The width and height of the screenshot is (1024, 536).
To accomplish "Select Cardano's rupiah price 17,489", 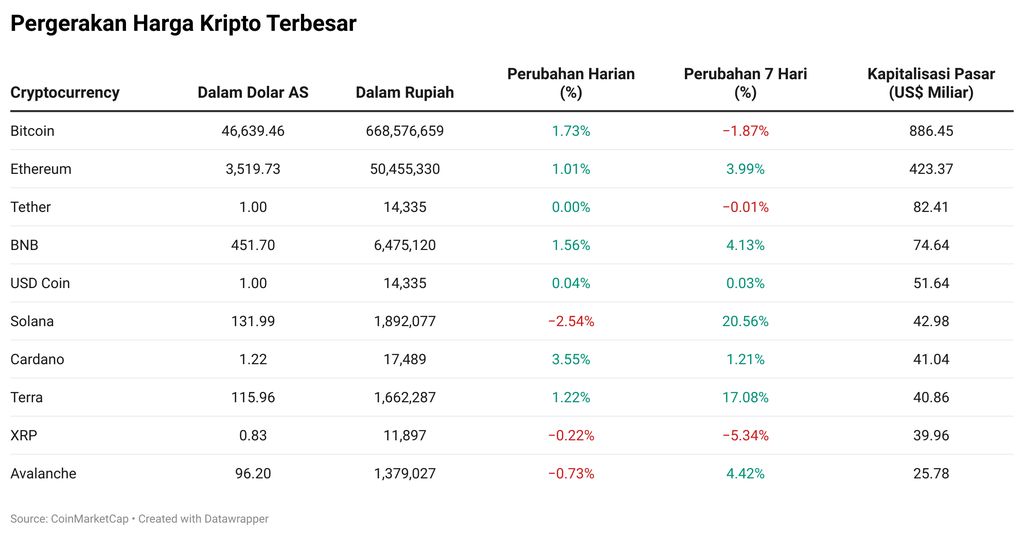I will [x=404, y=359].
